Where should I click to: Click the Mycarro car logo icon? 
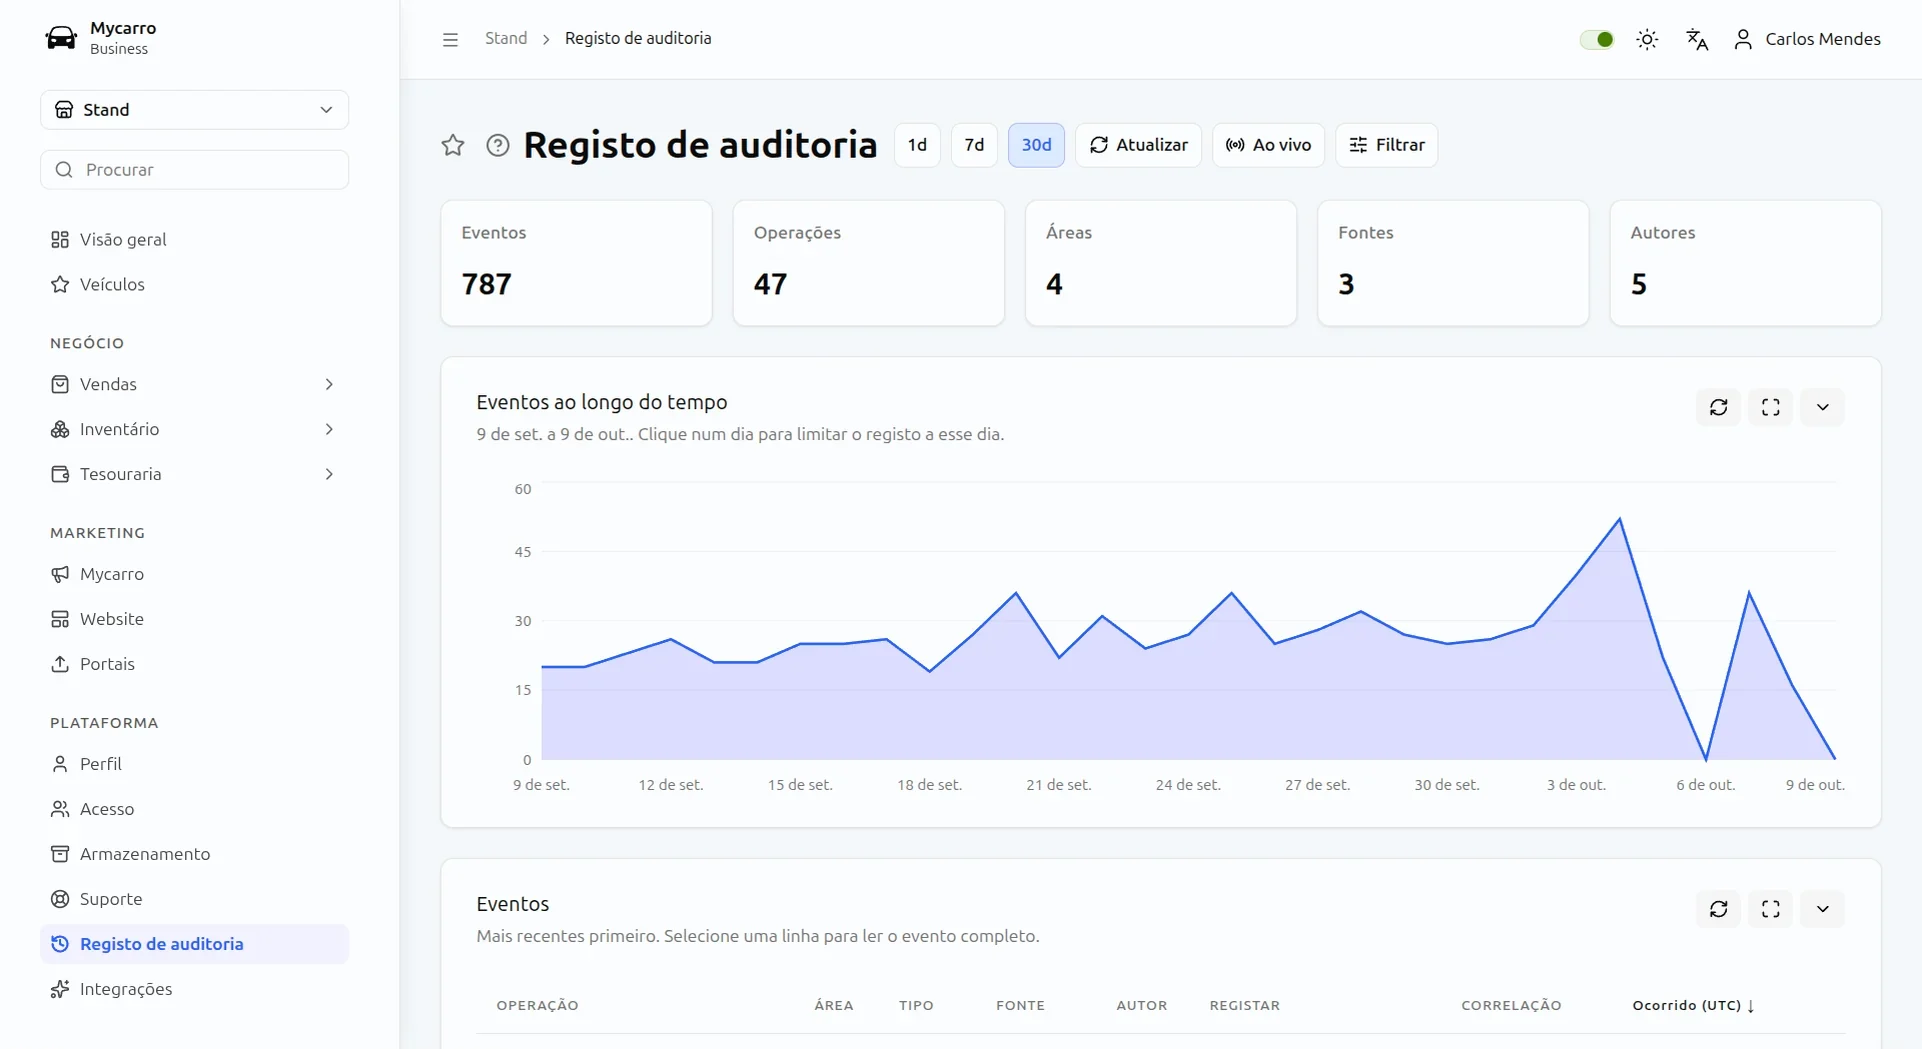[61, 38]
